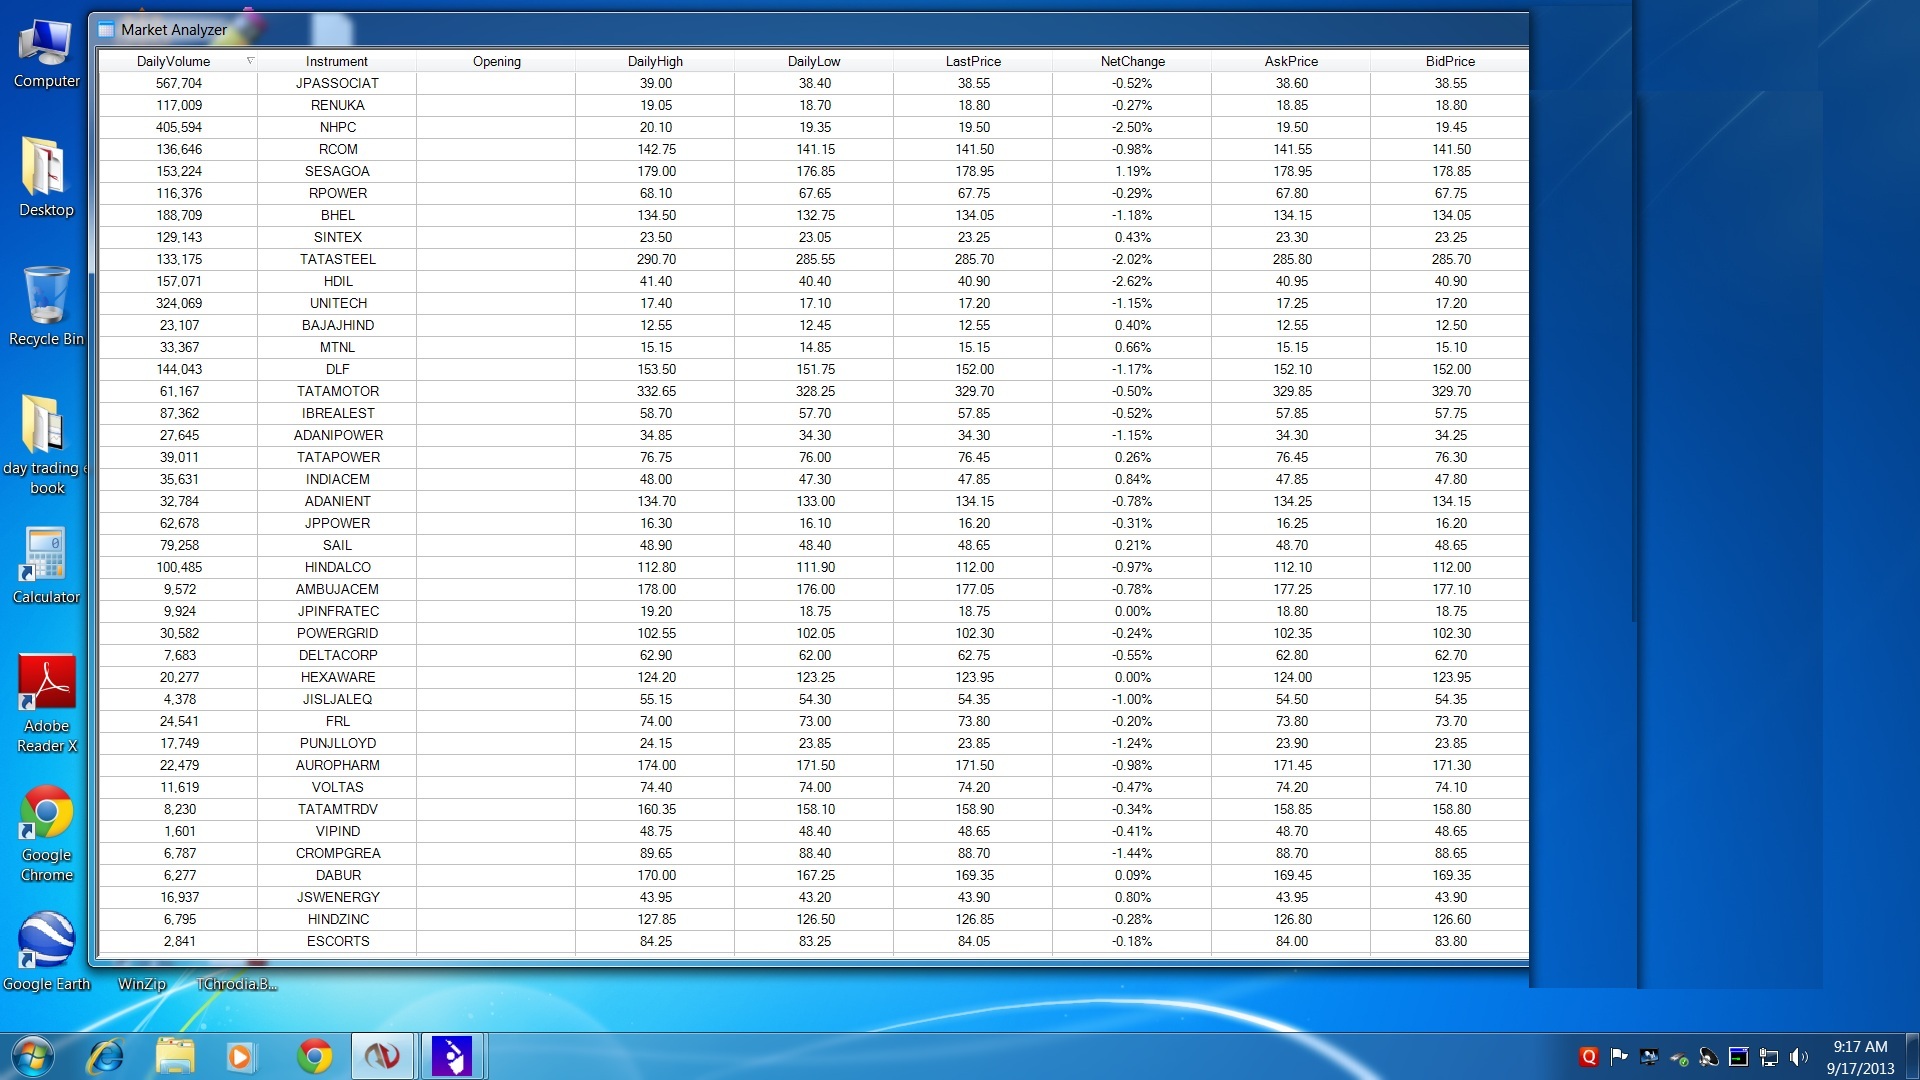Click DailyVolume sort arrow in header

tap(250, 61)
